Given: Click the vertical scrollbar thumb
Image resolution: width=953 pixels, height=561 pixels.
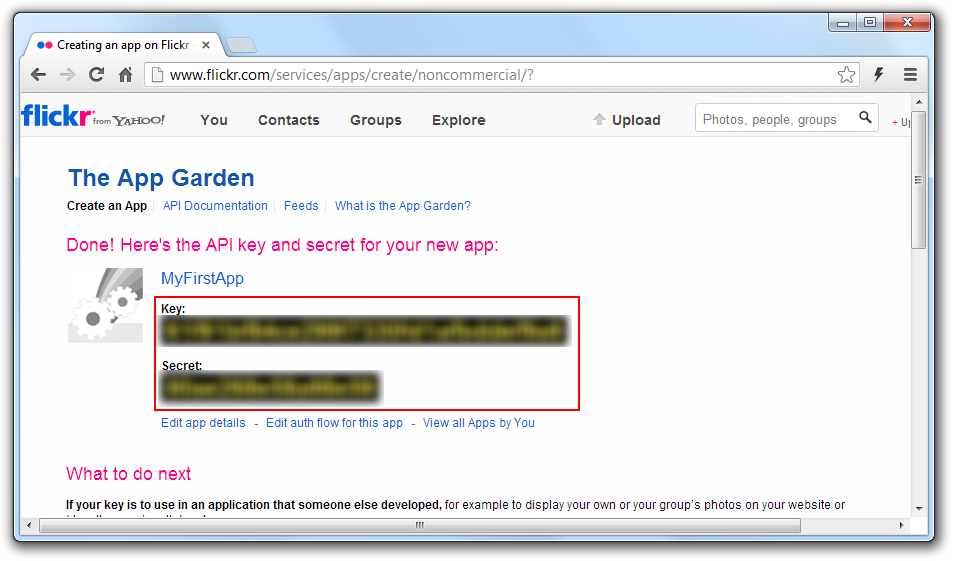Looking at the screenshot, I should 918,179.
